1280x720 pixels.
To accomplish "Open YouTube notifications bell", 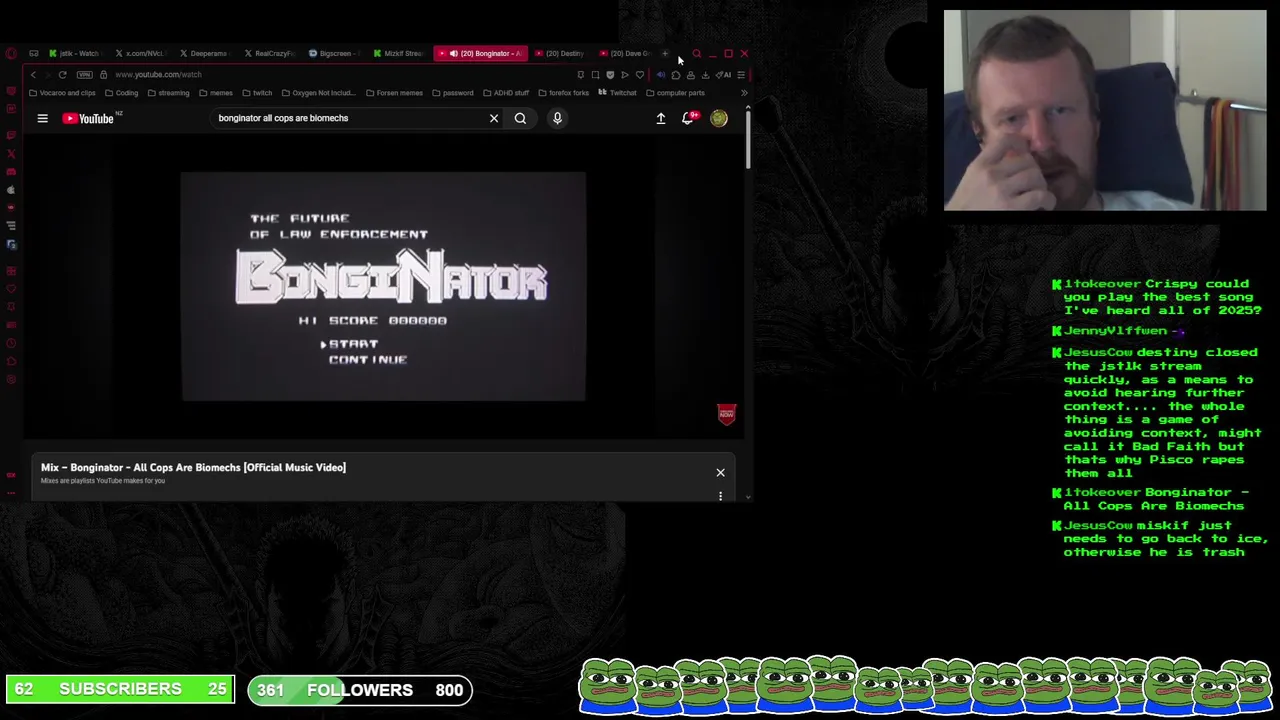I will coord(688,118).
